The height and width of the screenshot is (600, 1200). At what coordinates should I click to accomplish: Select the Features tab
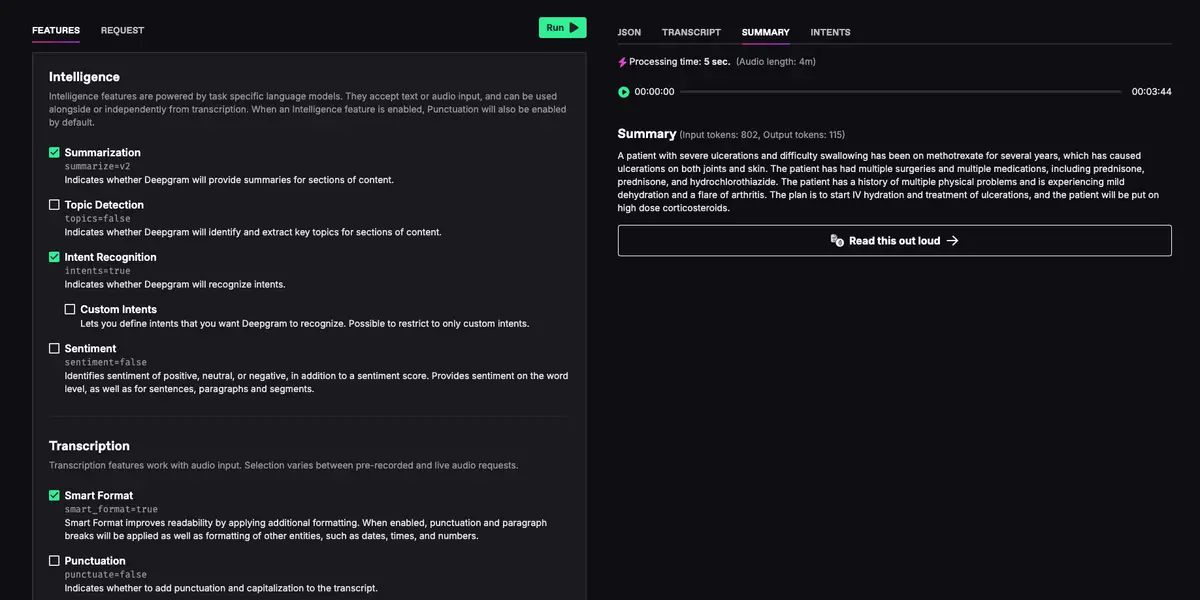(56, 31)
